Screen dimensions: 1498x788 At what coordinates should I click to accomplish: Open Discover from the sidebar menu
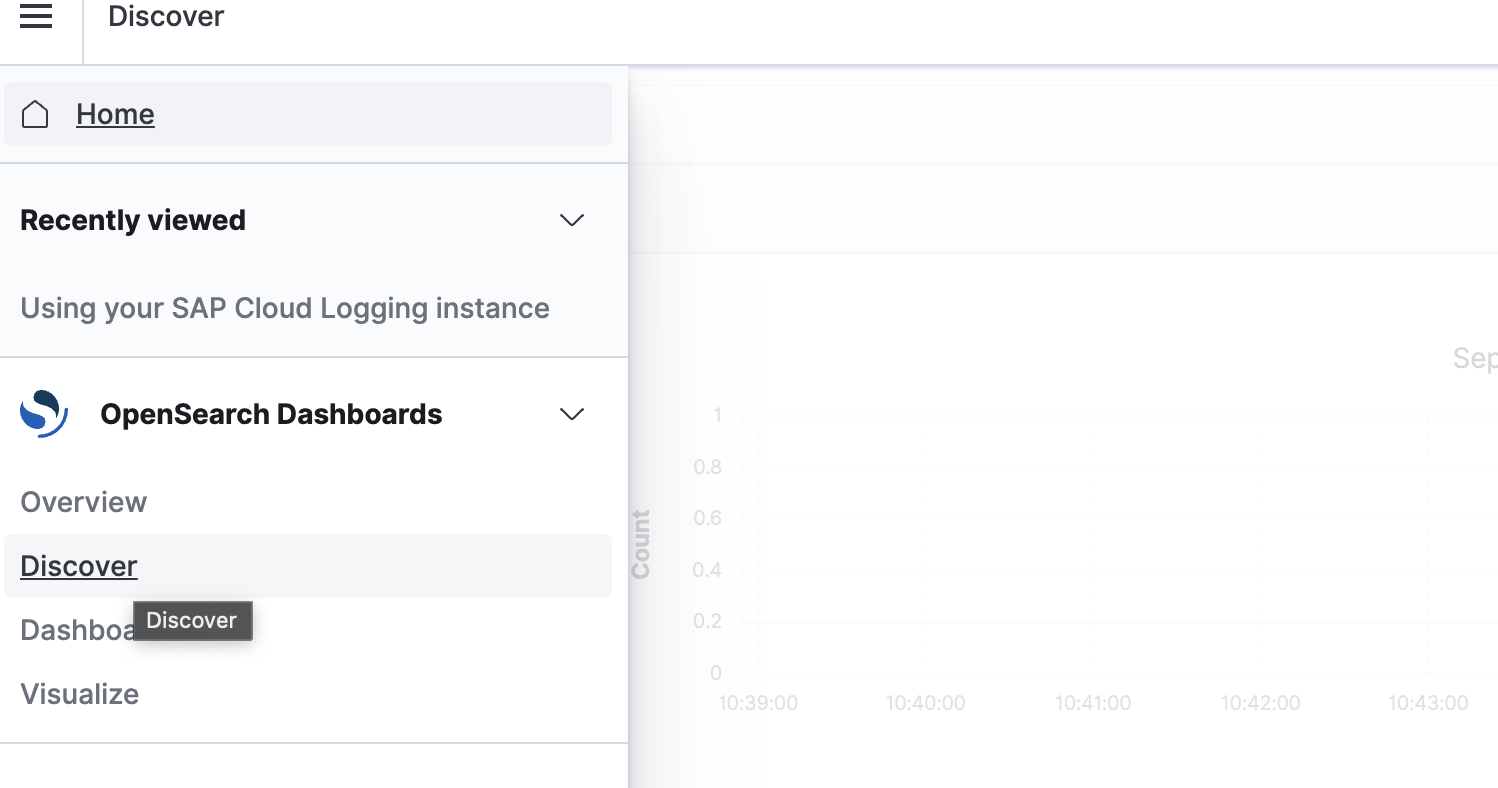tap(78, 565)
